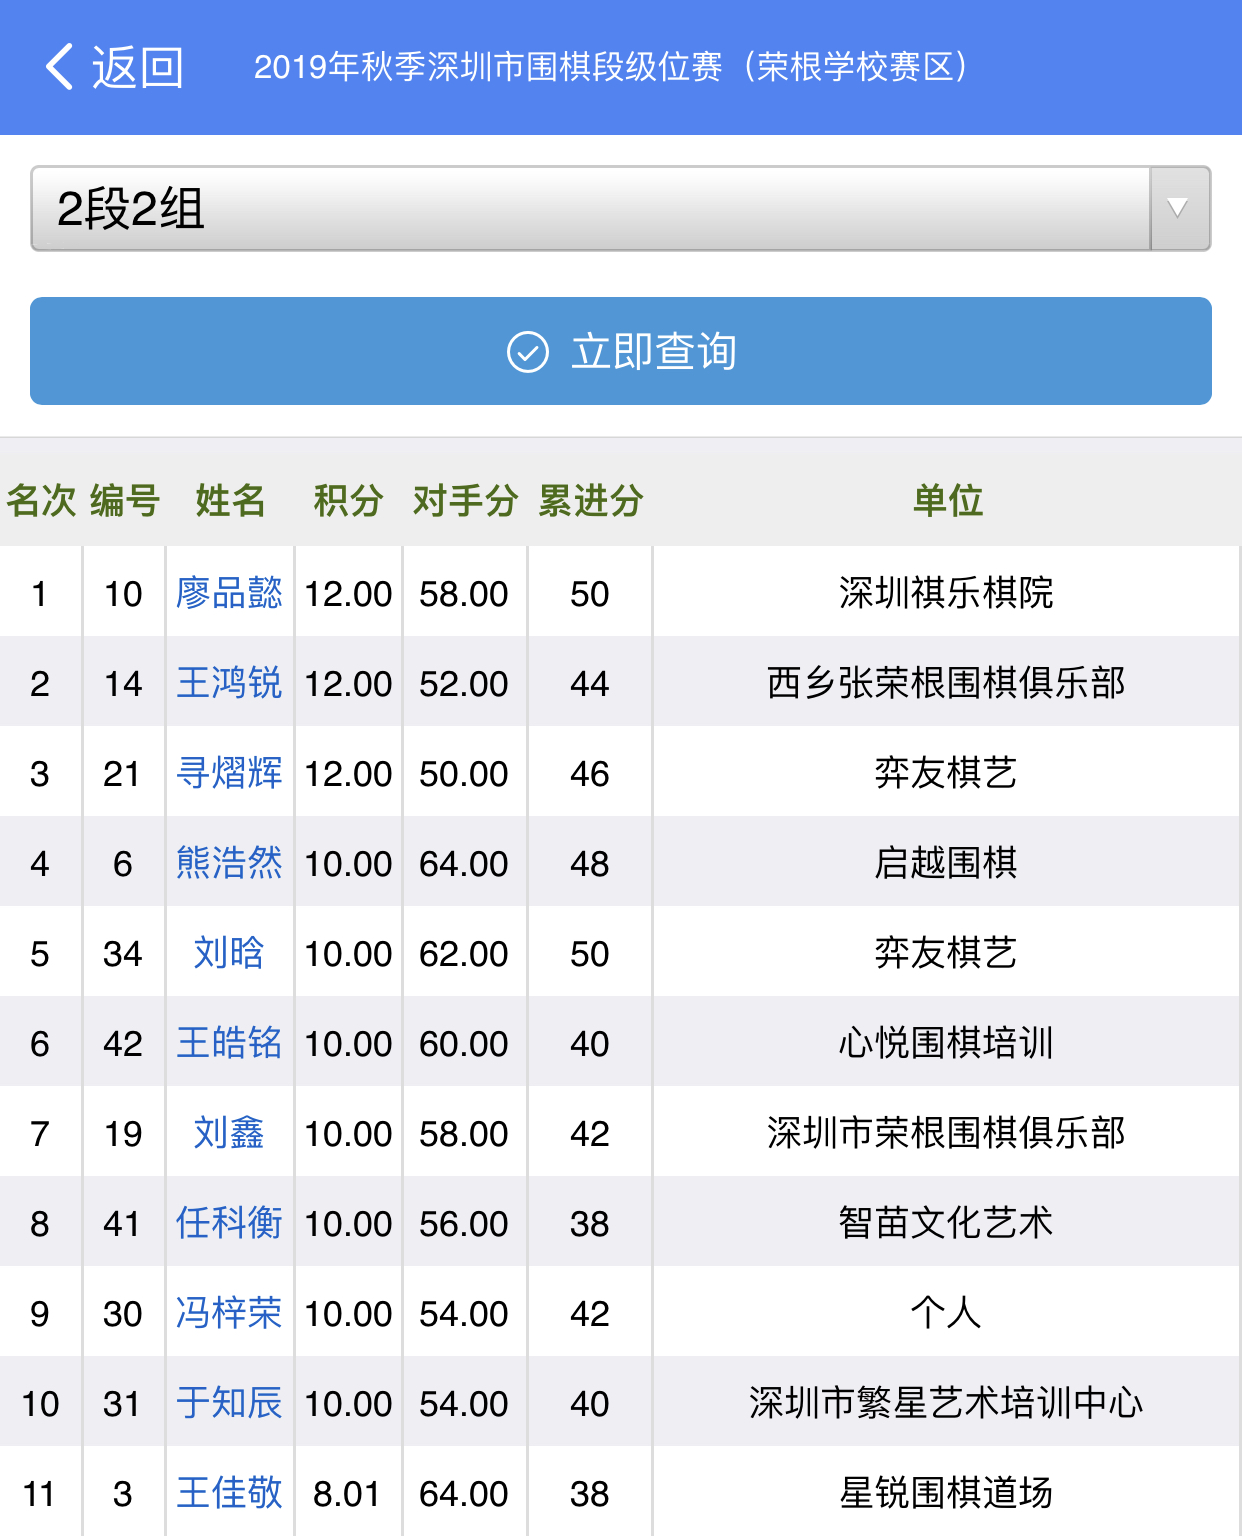Screen dimensions: 1242x1536
Task: Click the dropdown arrow triangle
Action: pyautogui.click(x=1179, y=209)
